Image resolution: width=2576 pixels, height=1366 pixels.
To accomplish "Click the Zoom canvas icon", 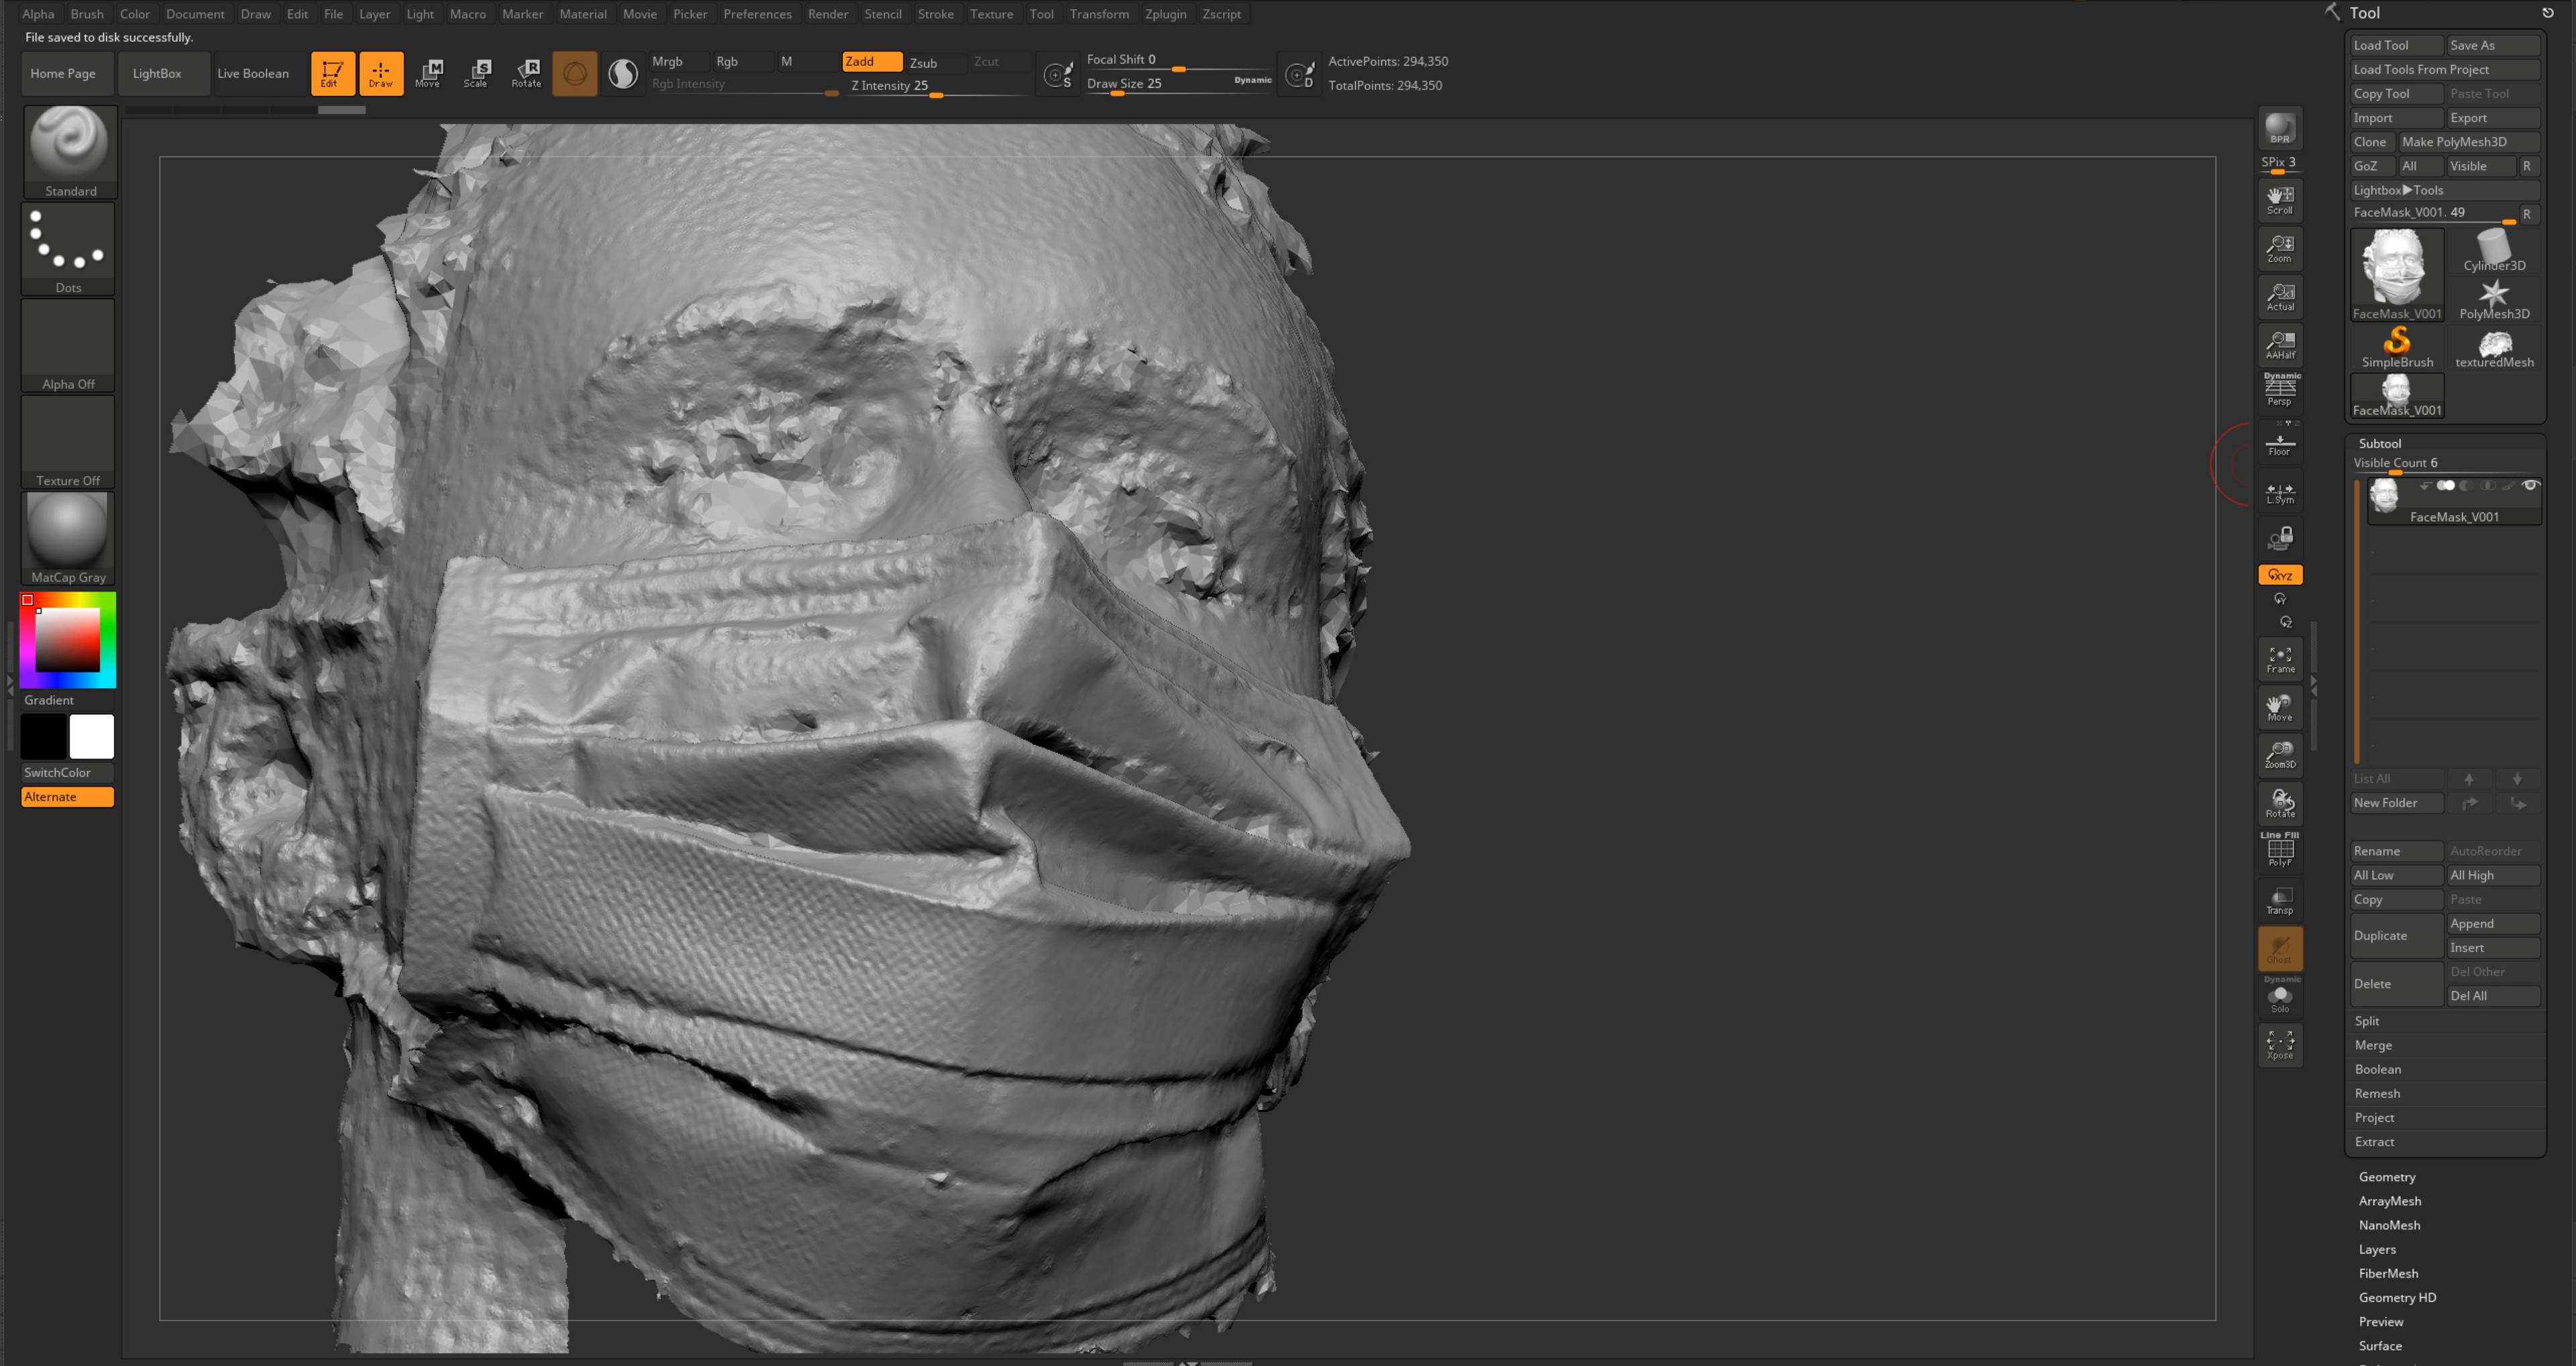I will (x=2280, y=248).
